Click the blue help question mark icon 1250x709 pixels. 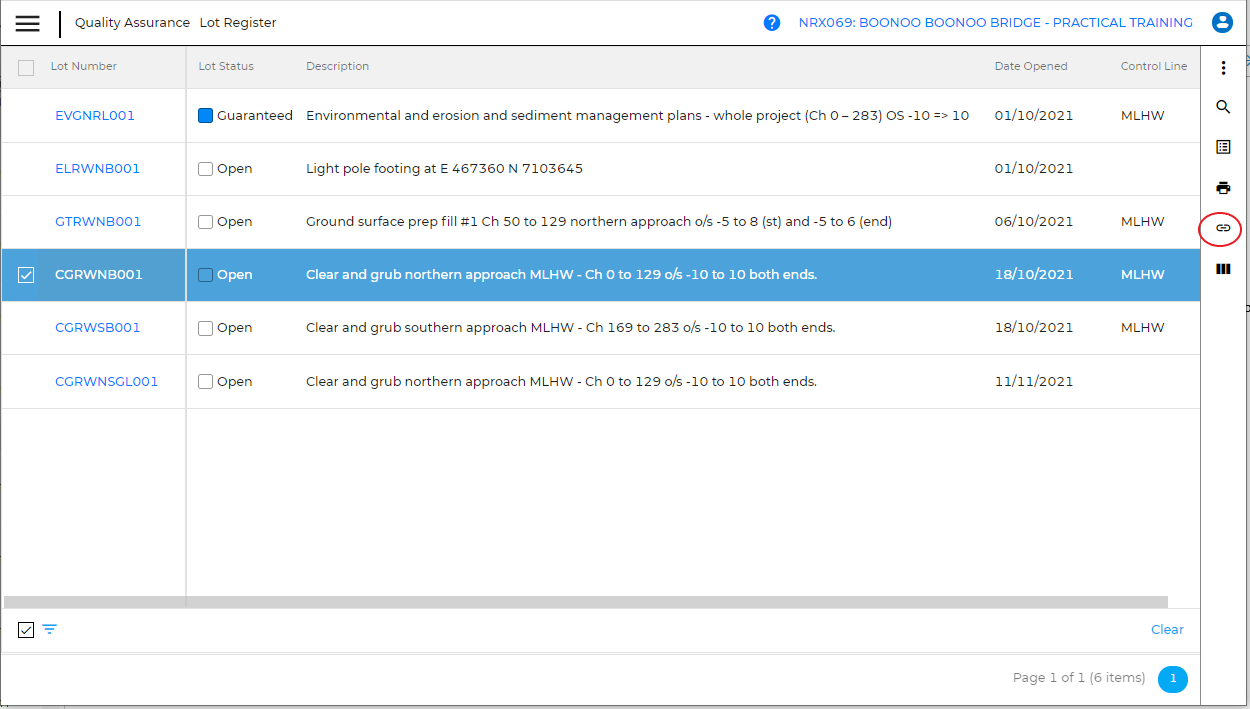[772, 23]
